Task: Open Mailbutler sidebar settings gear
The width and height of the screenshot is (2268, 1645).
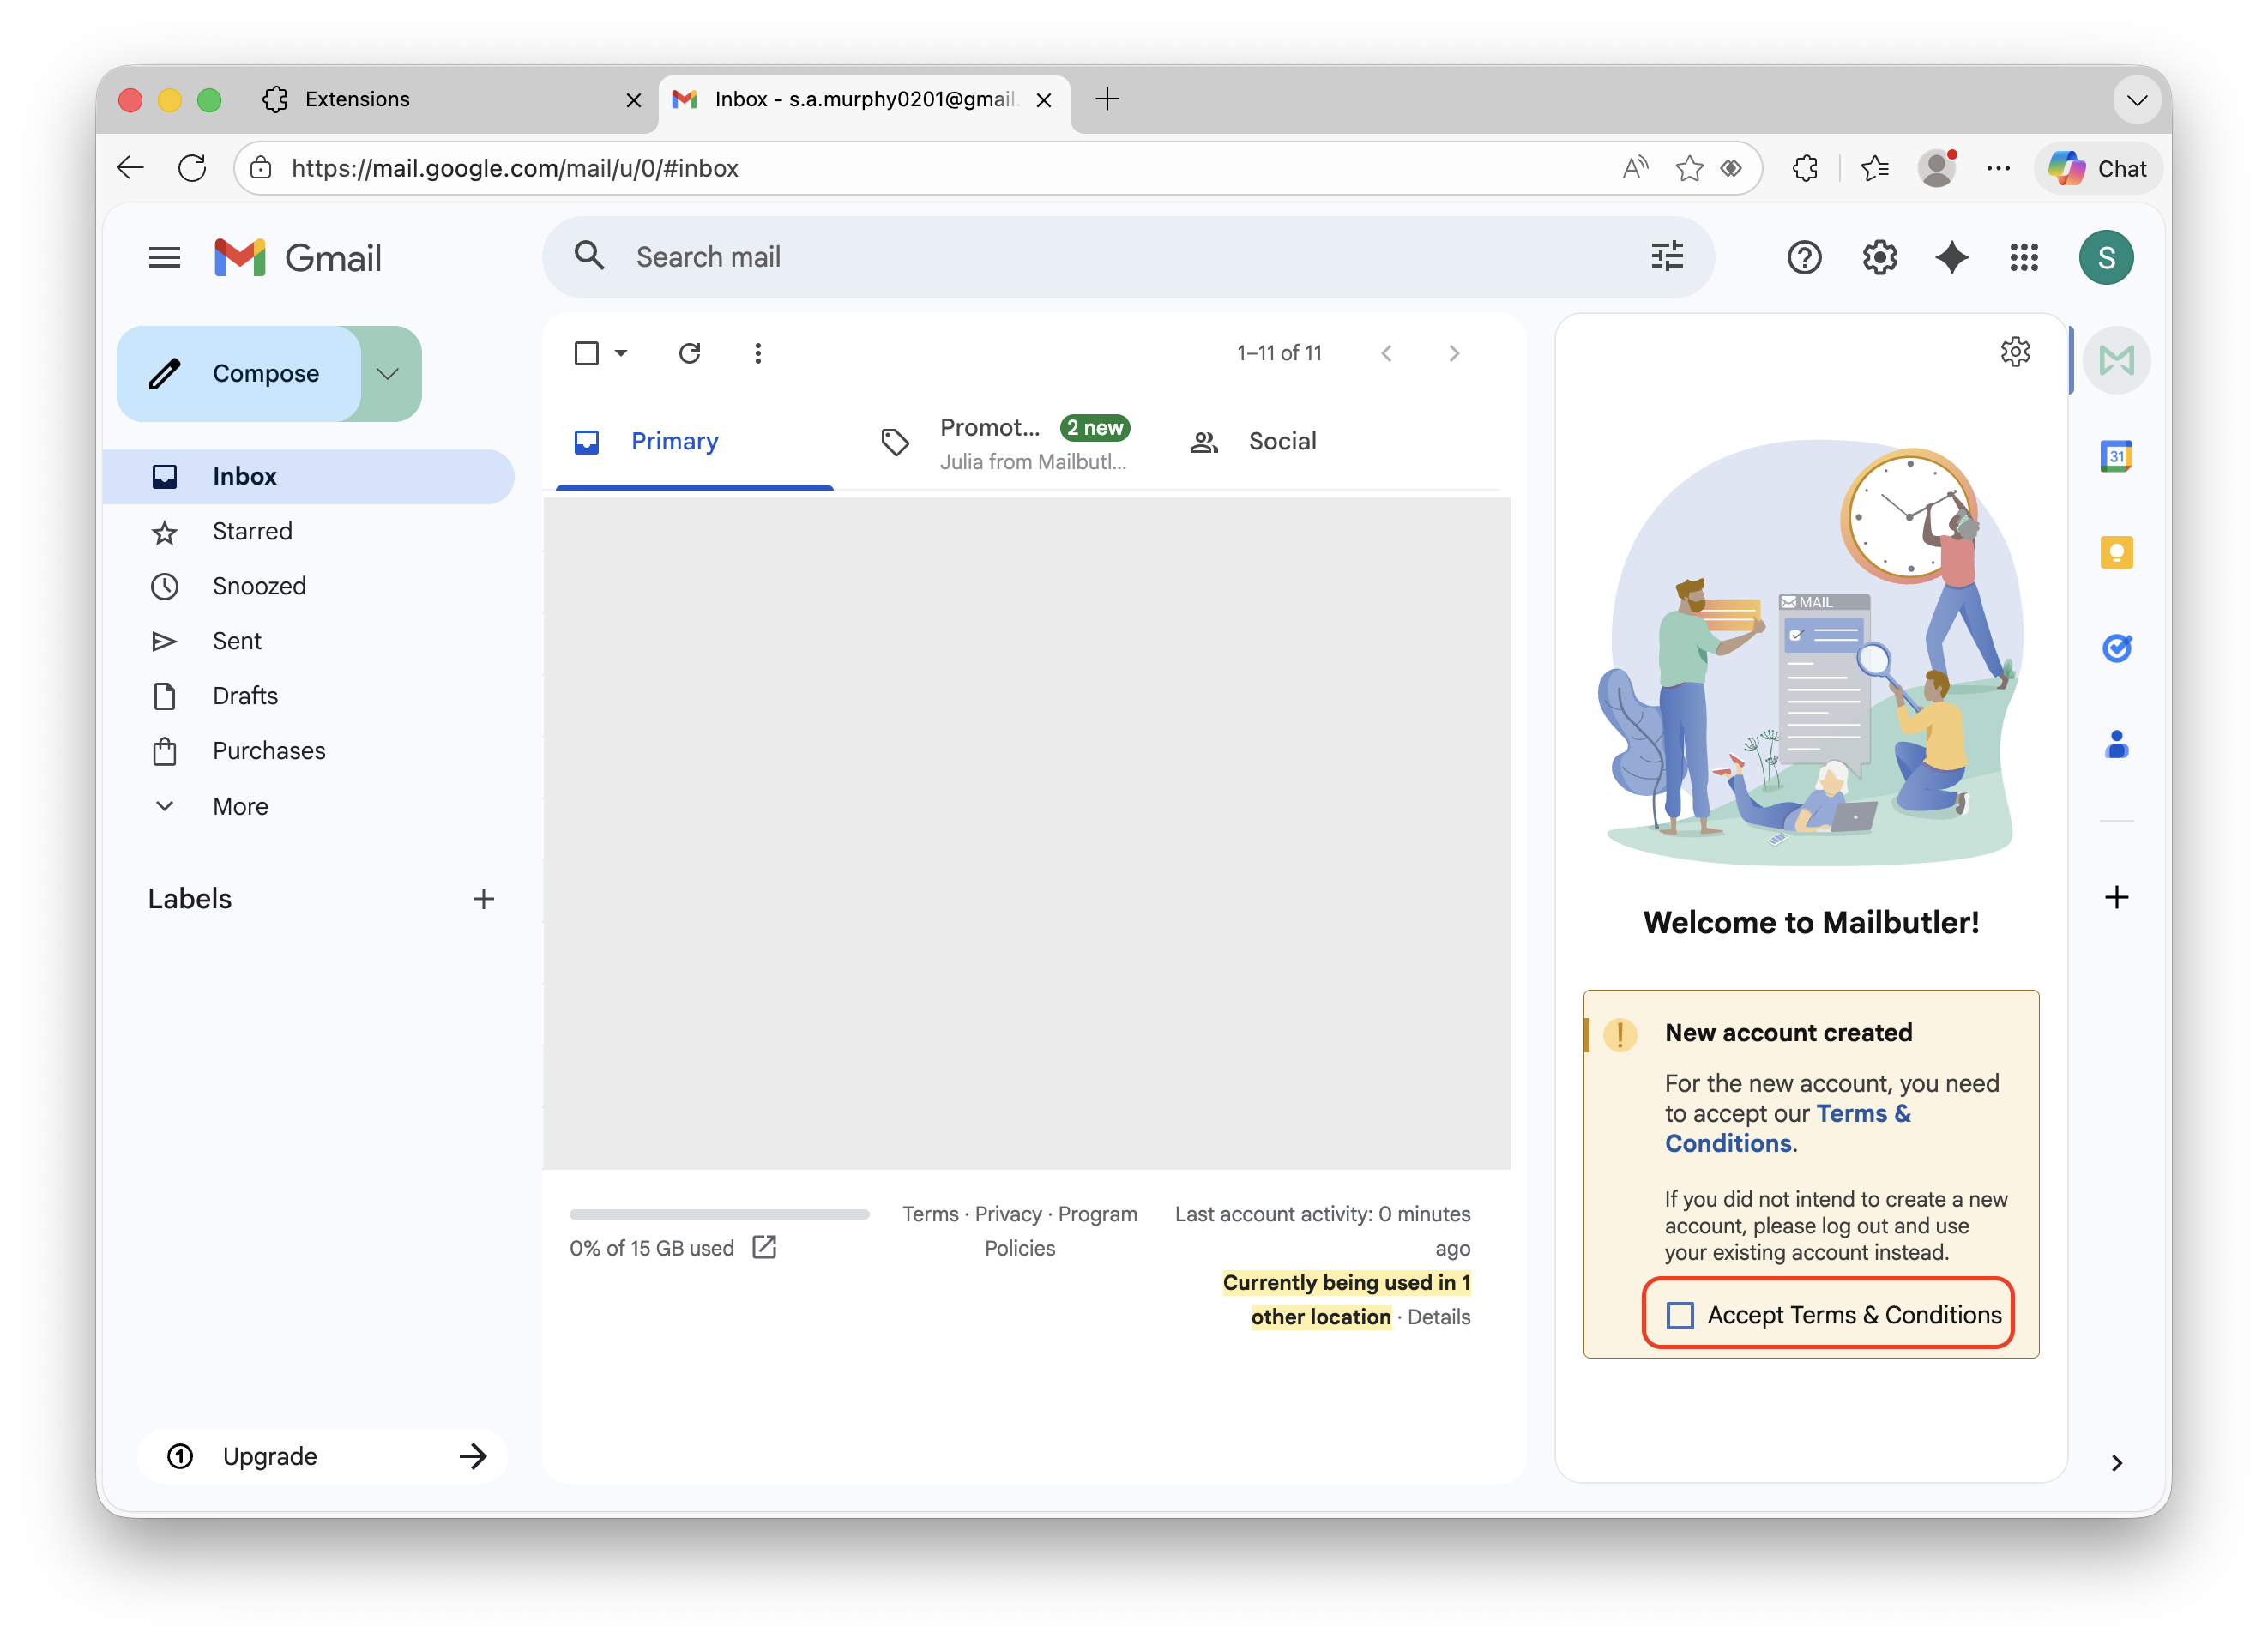Action: (2014, 352)
